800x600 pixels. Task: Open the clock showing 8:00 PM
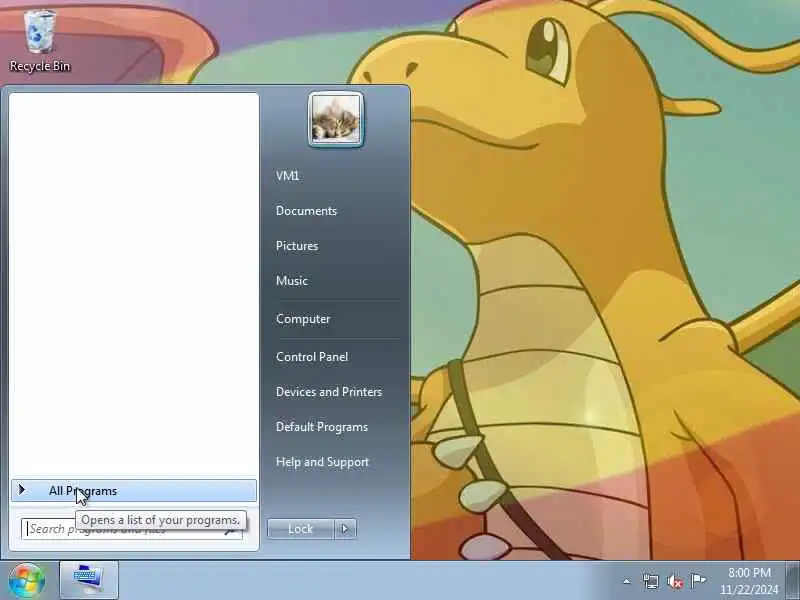[x=749, y=581]
